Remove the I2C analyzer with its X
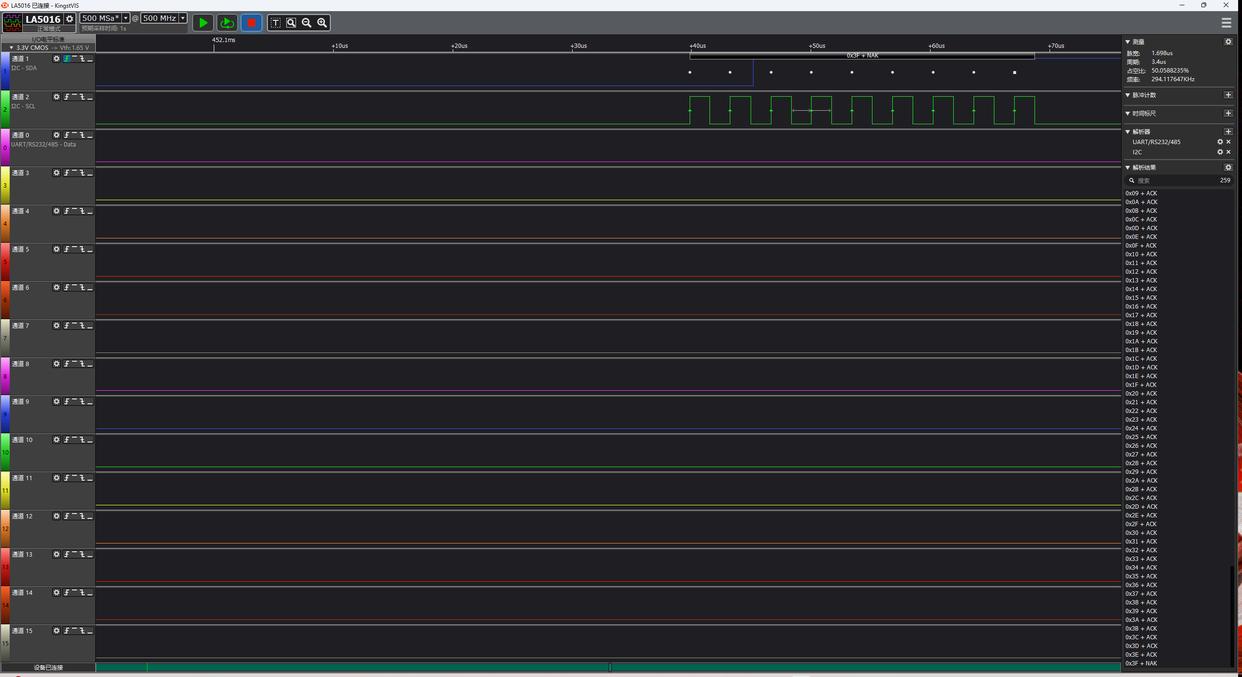This screenshot has height=677, width=1242. [1228, 152]
